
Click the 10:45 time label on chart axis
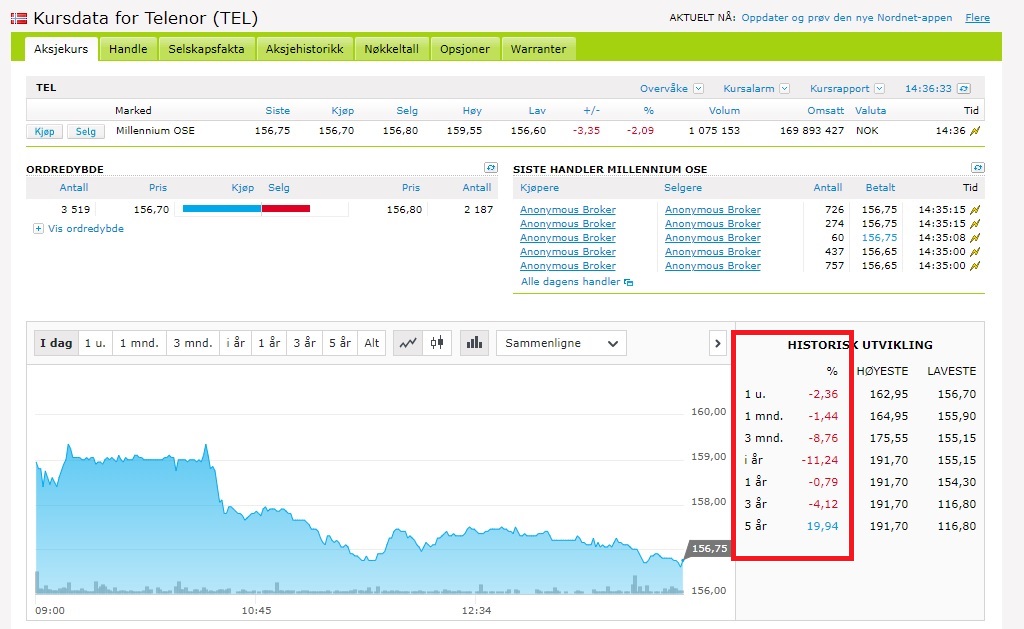(256, 611)
